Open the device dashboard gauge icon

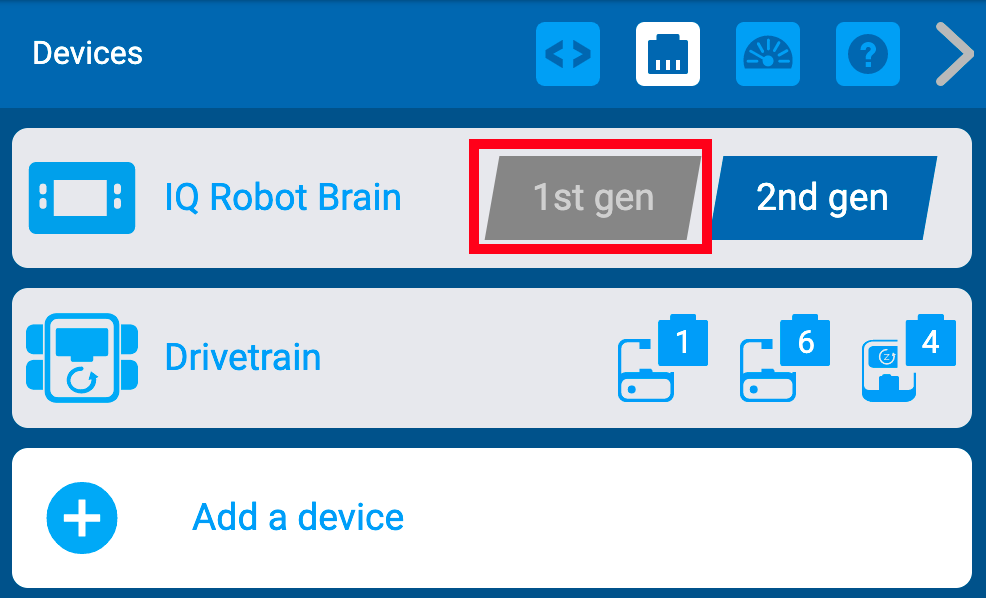pyautogui.click(x=767, y=54)
